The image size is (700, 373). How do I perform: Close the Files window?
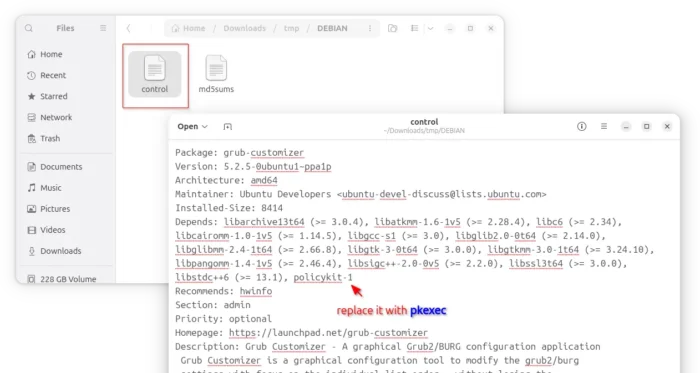491,29
